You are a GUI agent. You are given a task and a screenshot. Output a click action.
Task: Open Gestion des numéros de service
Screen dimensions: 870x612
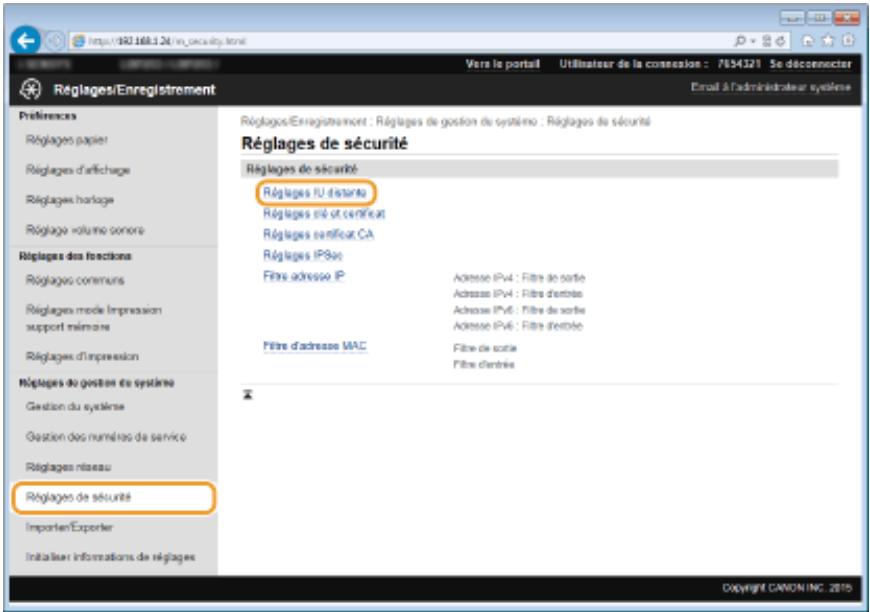coord(106,437)
